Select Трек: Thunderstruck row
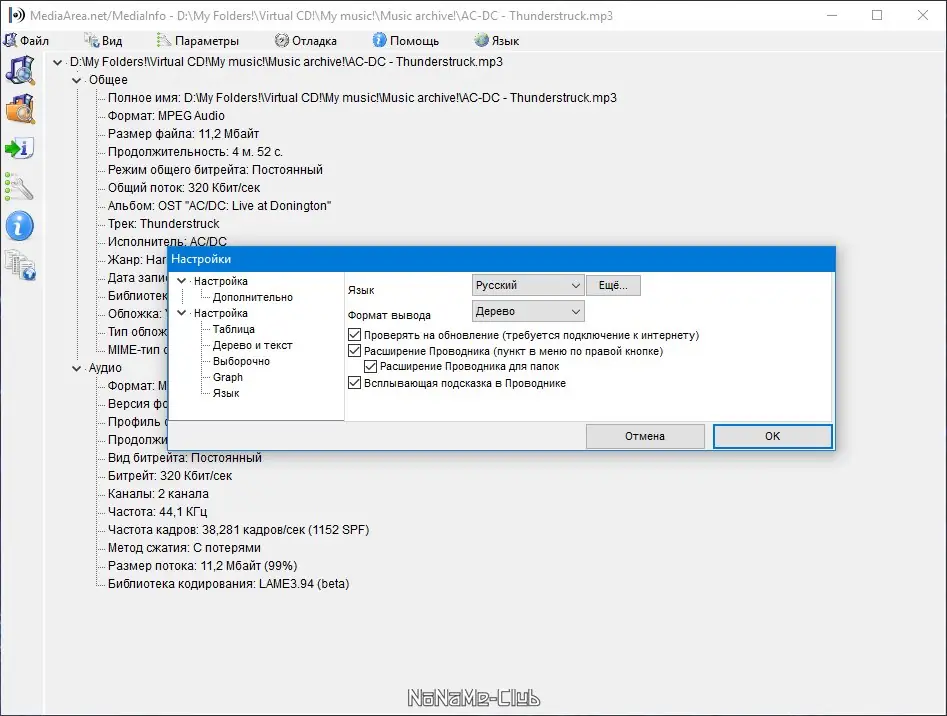 [x=164, y=223]
